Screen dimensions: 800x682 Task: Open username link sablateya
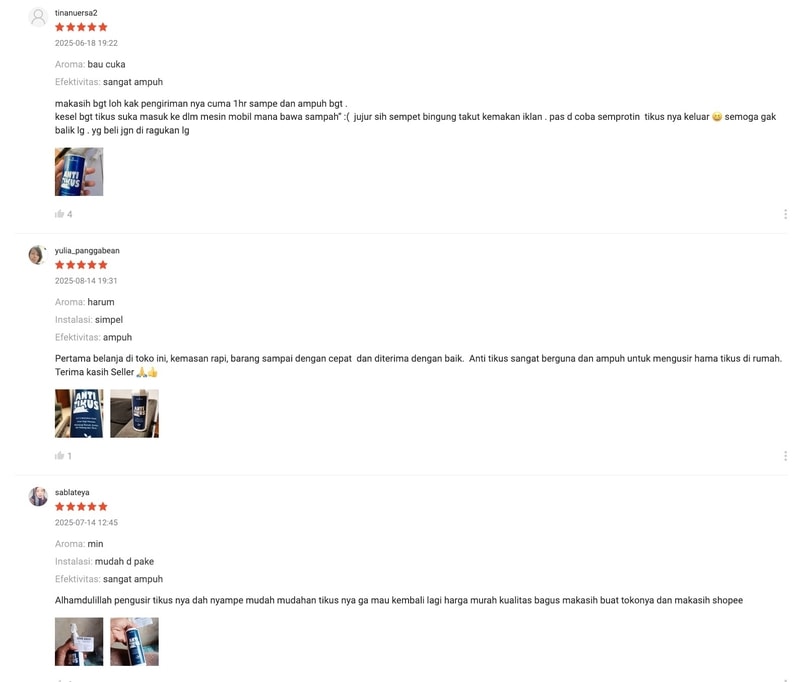72,492
